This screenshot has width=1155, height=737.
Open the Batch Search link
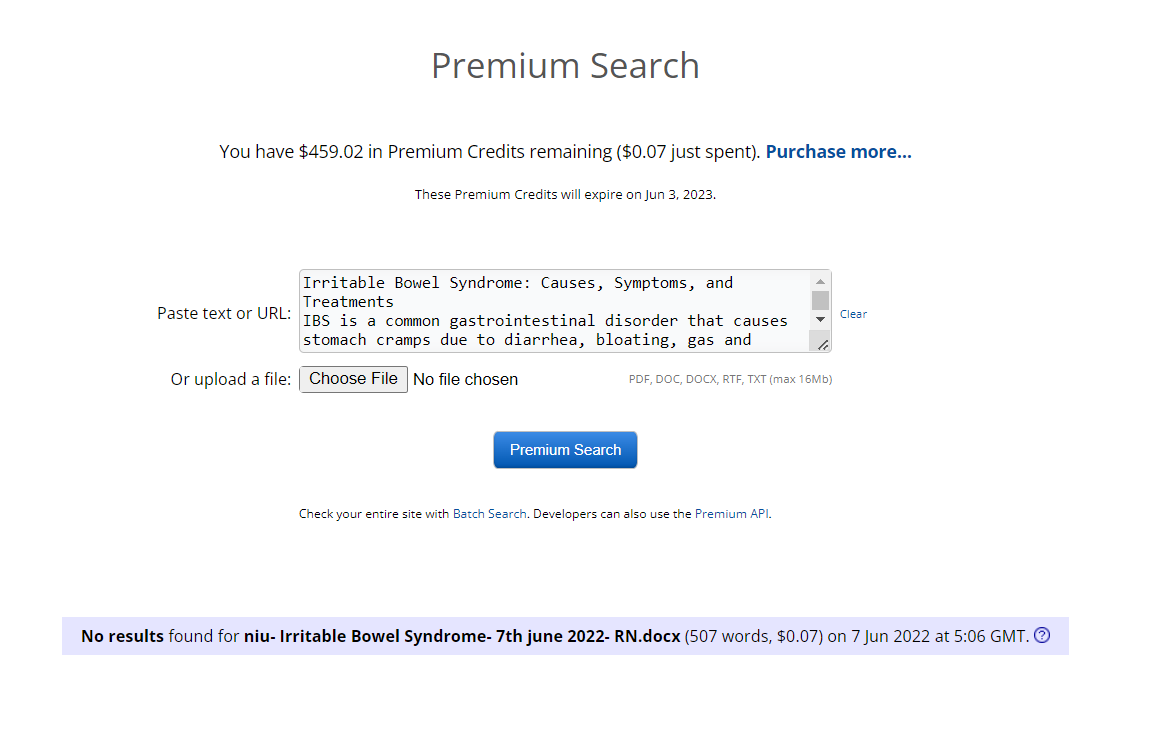tap(489, 514)
